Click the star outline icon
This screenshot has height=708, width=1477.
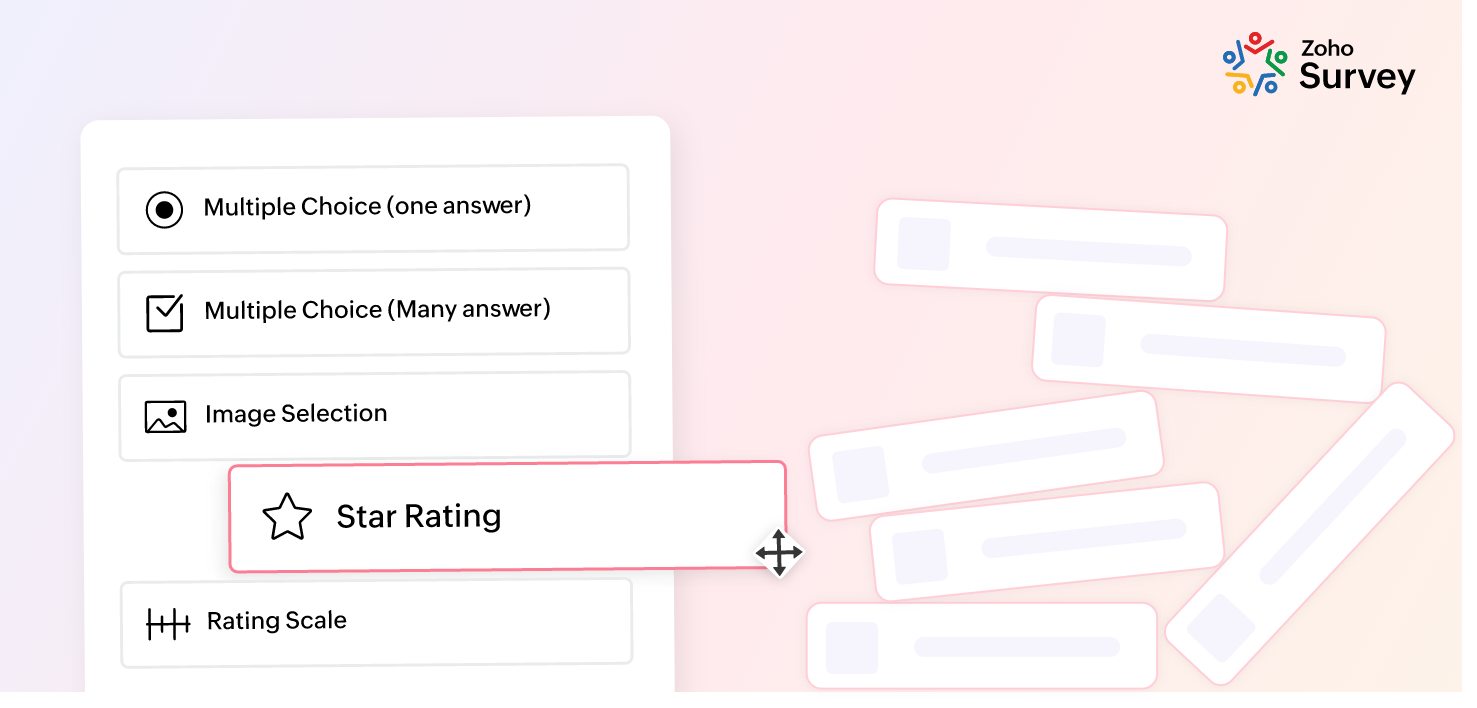[x=287, y=517]
